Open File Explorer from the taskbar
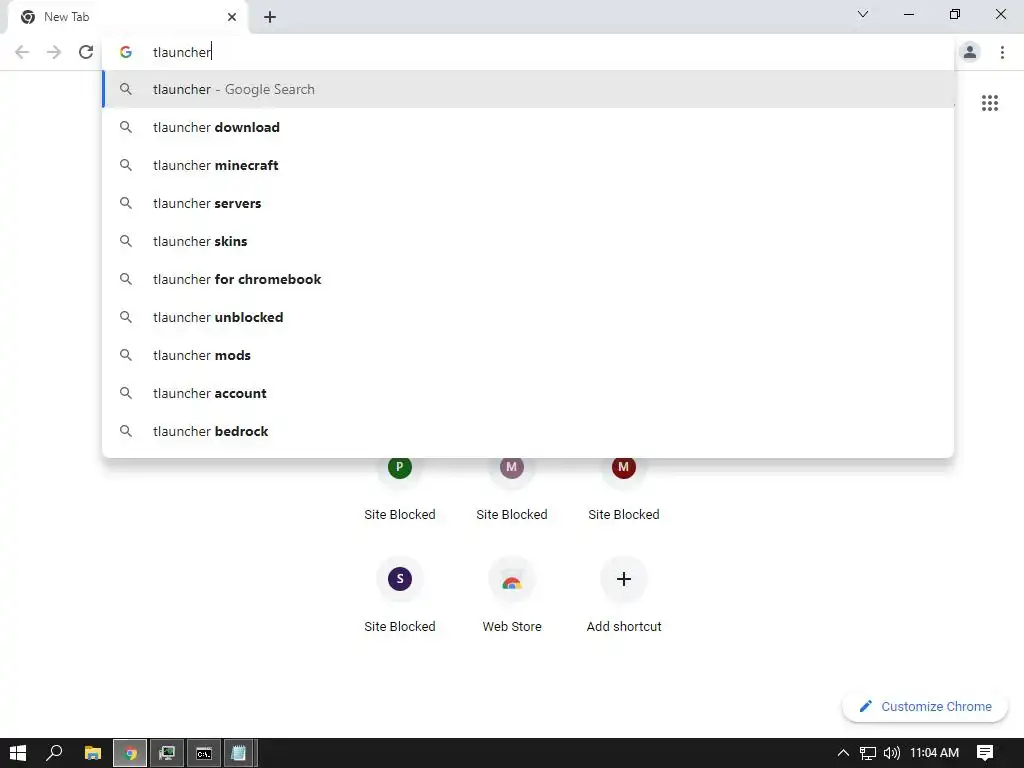Screen dimensions: 1024x768 tap(93, 753)
